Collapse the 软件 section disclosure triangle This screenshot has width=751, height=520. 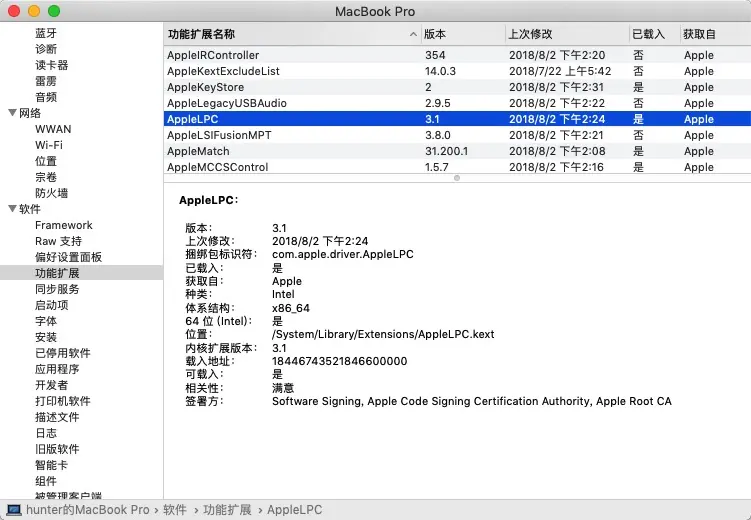coord(12,209)
